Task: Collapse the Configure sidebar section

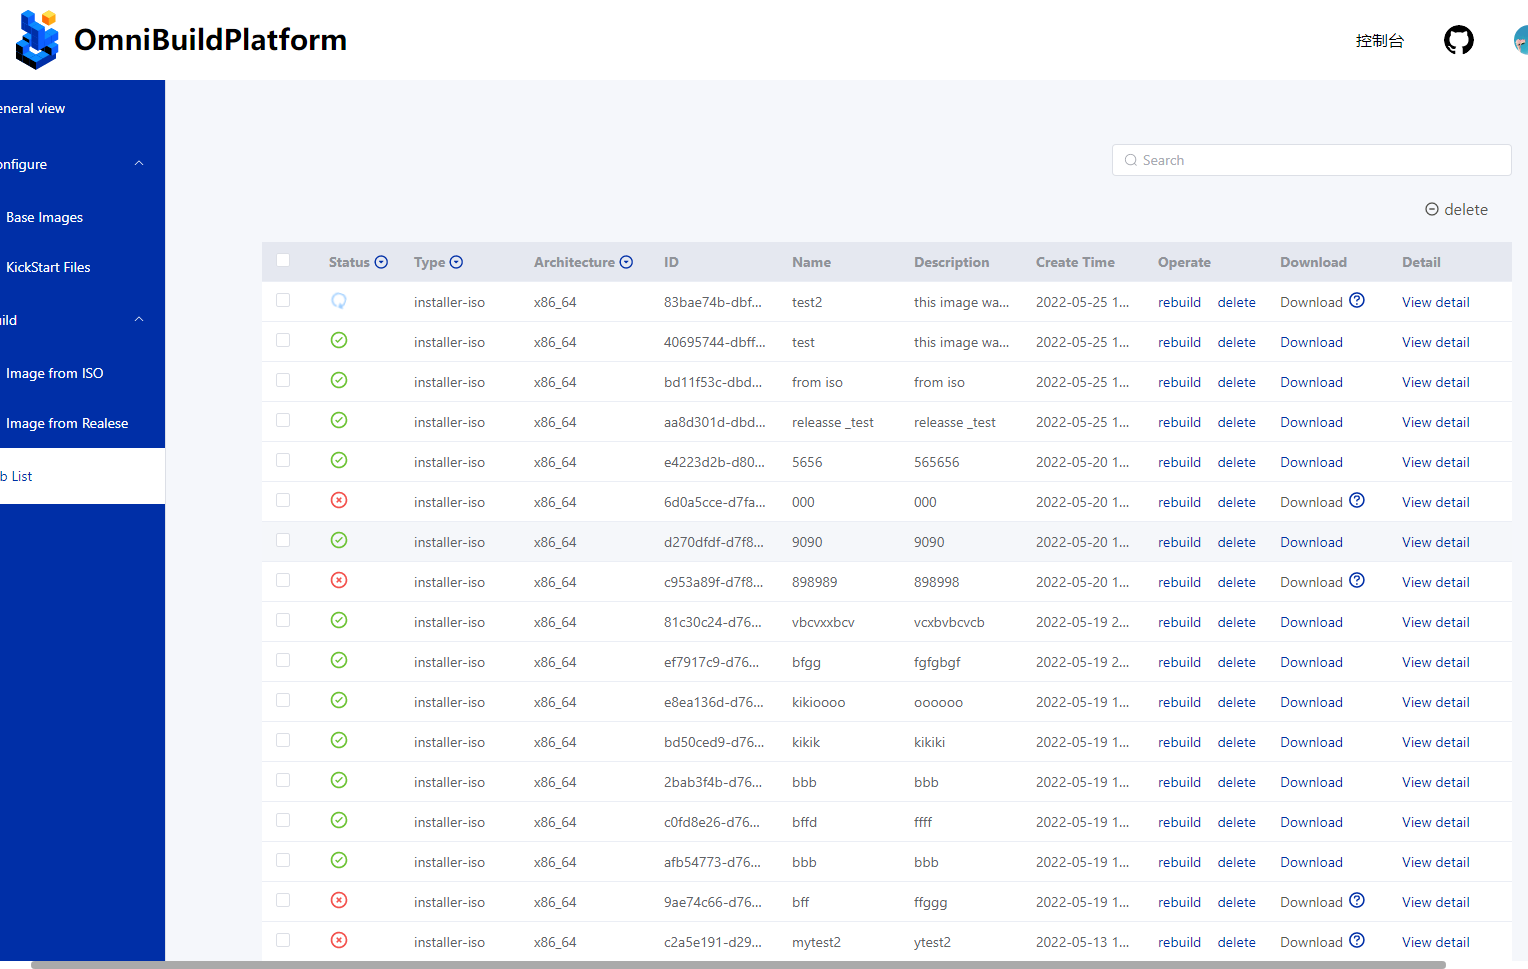Action: click(x=139, y=164)
